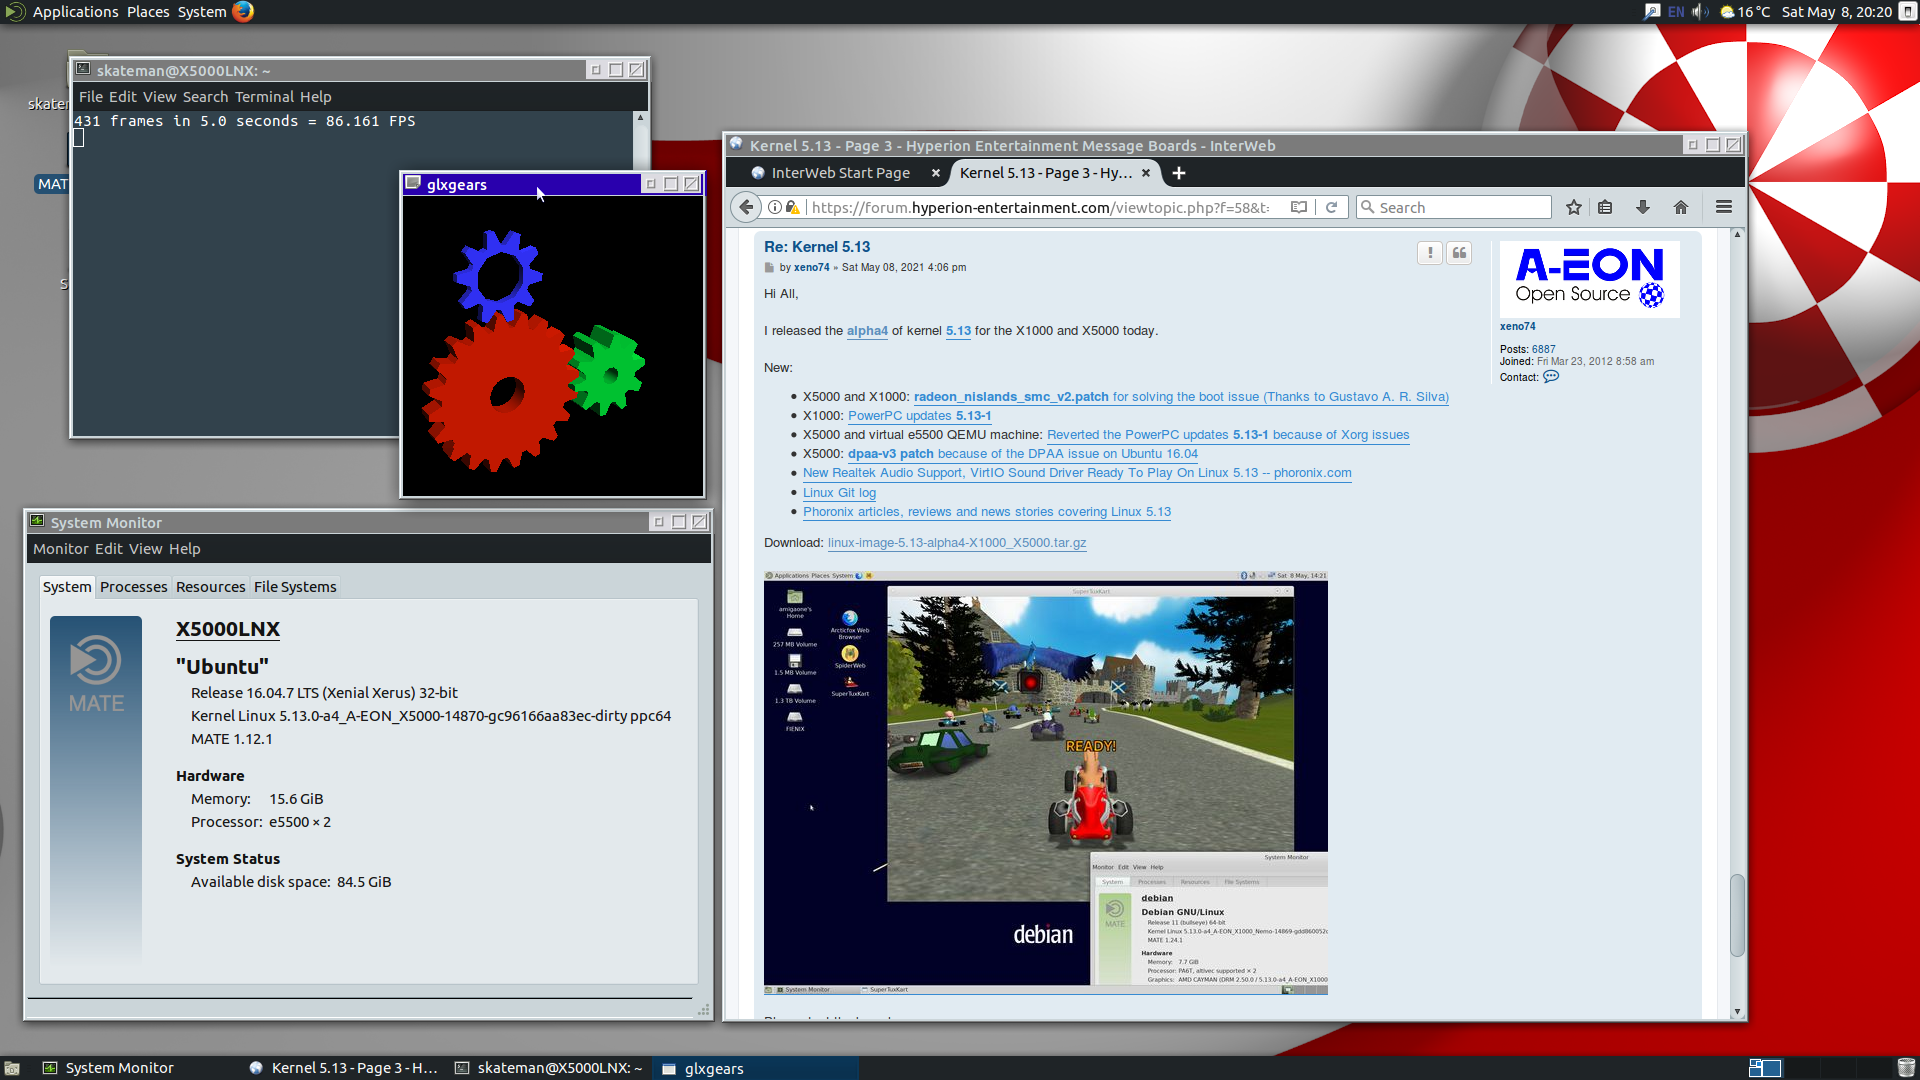Image resolution: width=1920 pixels, height=1080 pixels.
Task: Open the System menu in top panel
Action: coord(202,12)
